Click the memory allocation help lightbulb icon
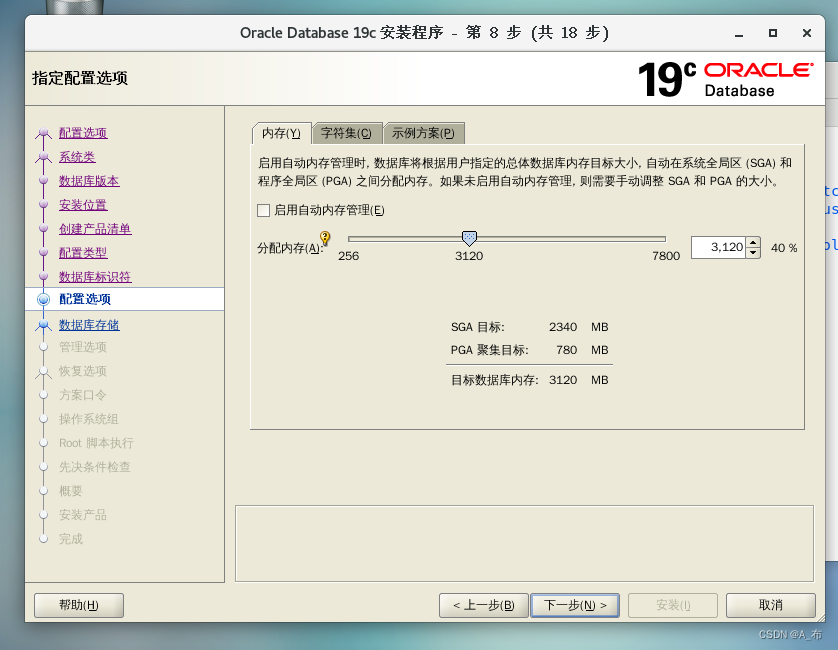The image size is (838, 650). (325, 237)
